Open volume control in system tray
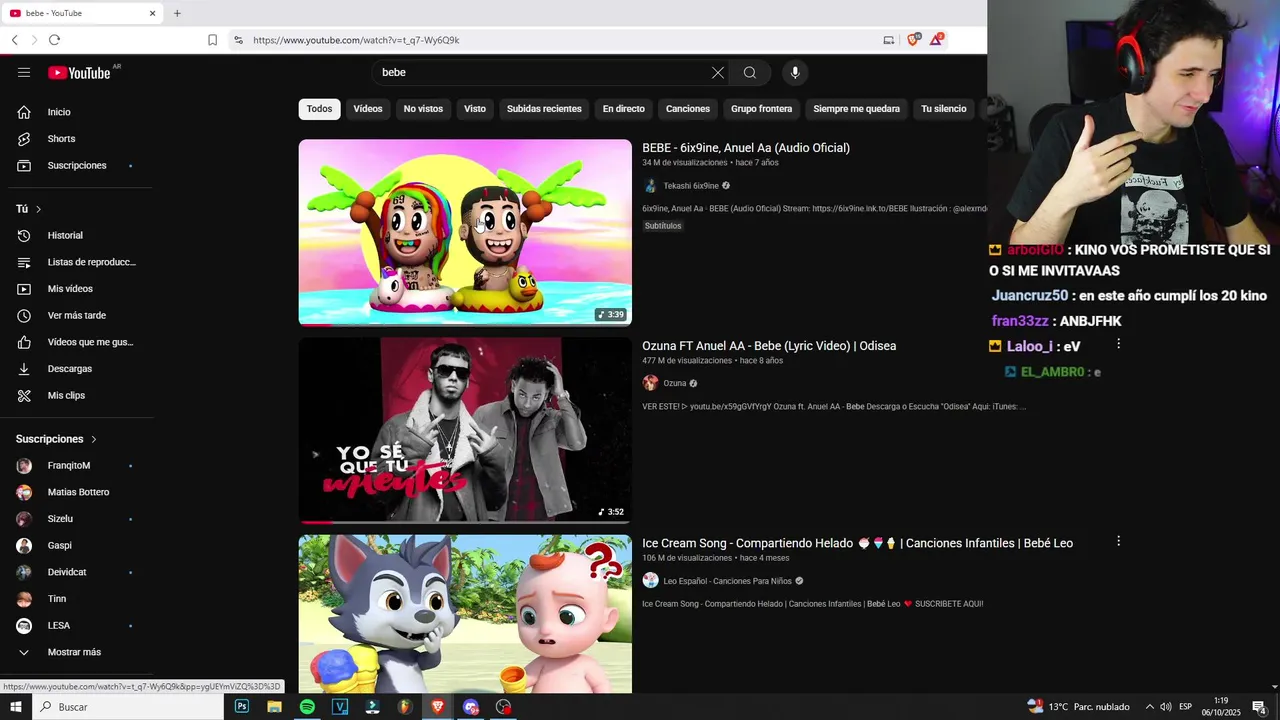This screenshot has height=720, width=1280. pos(1166,707)
